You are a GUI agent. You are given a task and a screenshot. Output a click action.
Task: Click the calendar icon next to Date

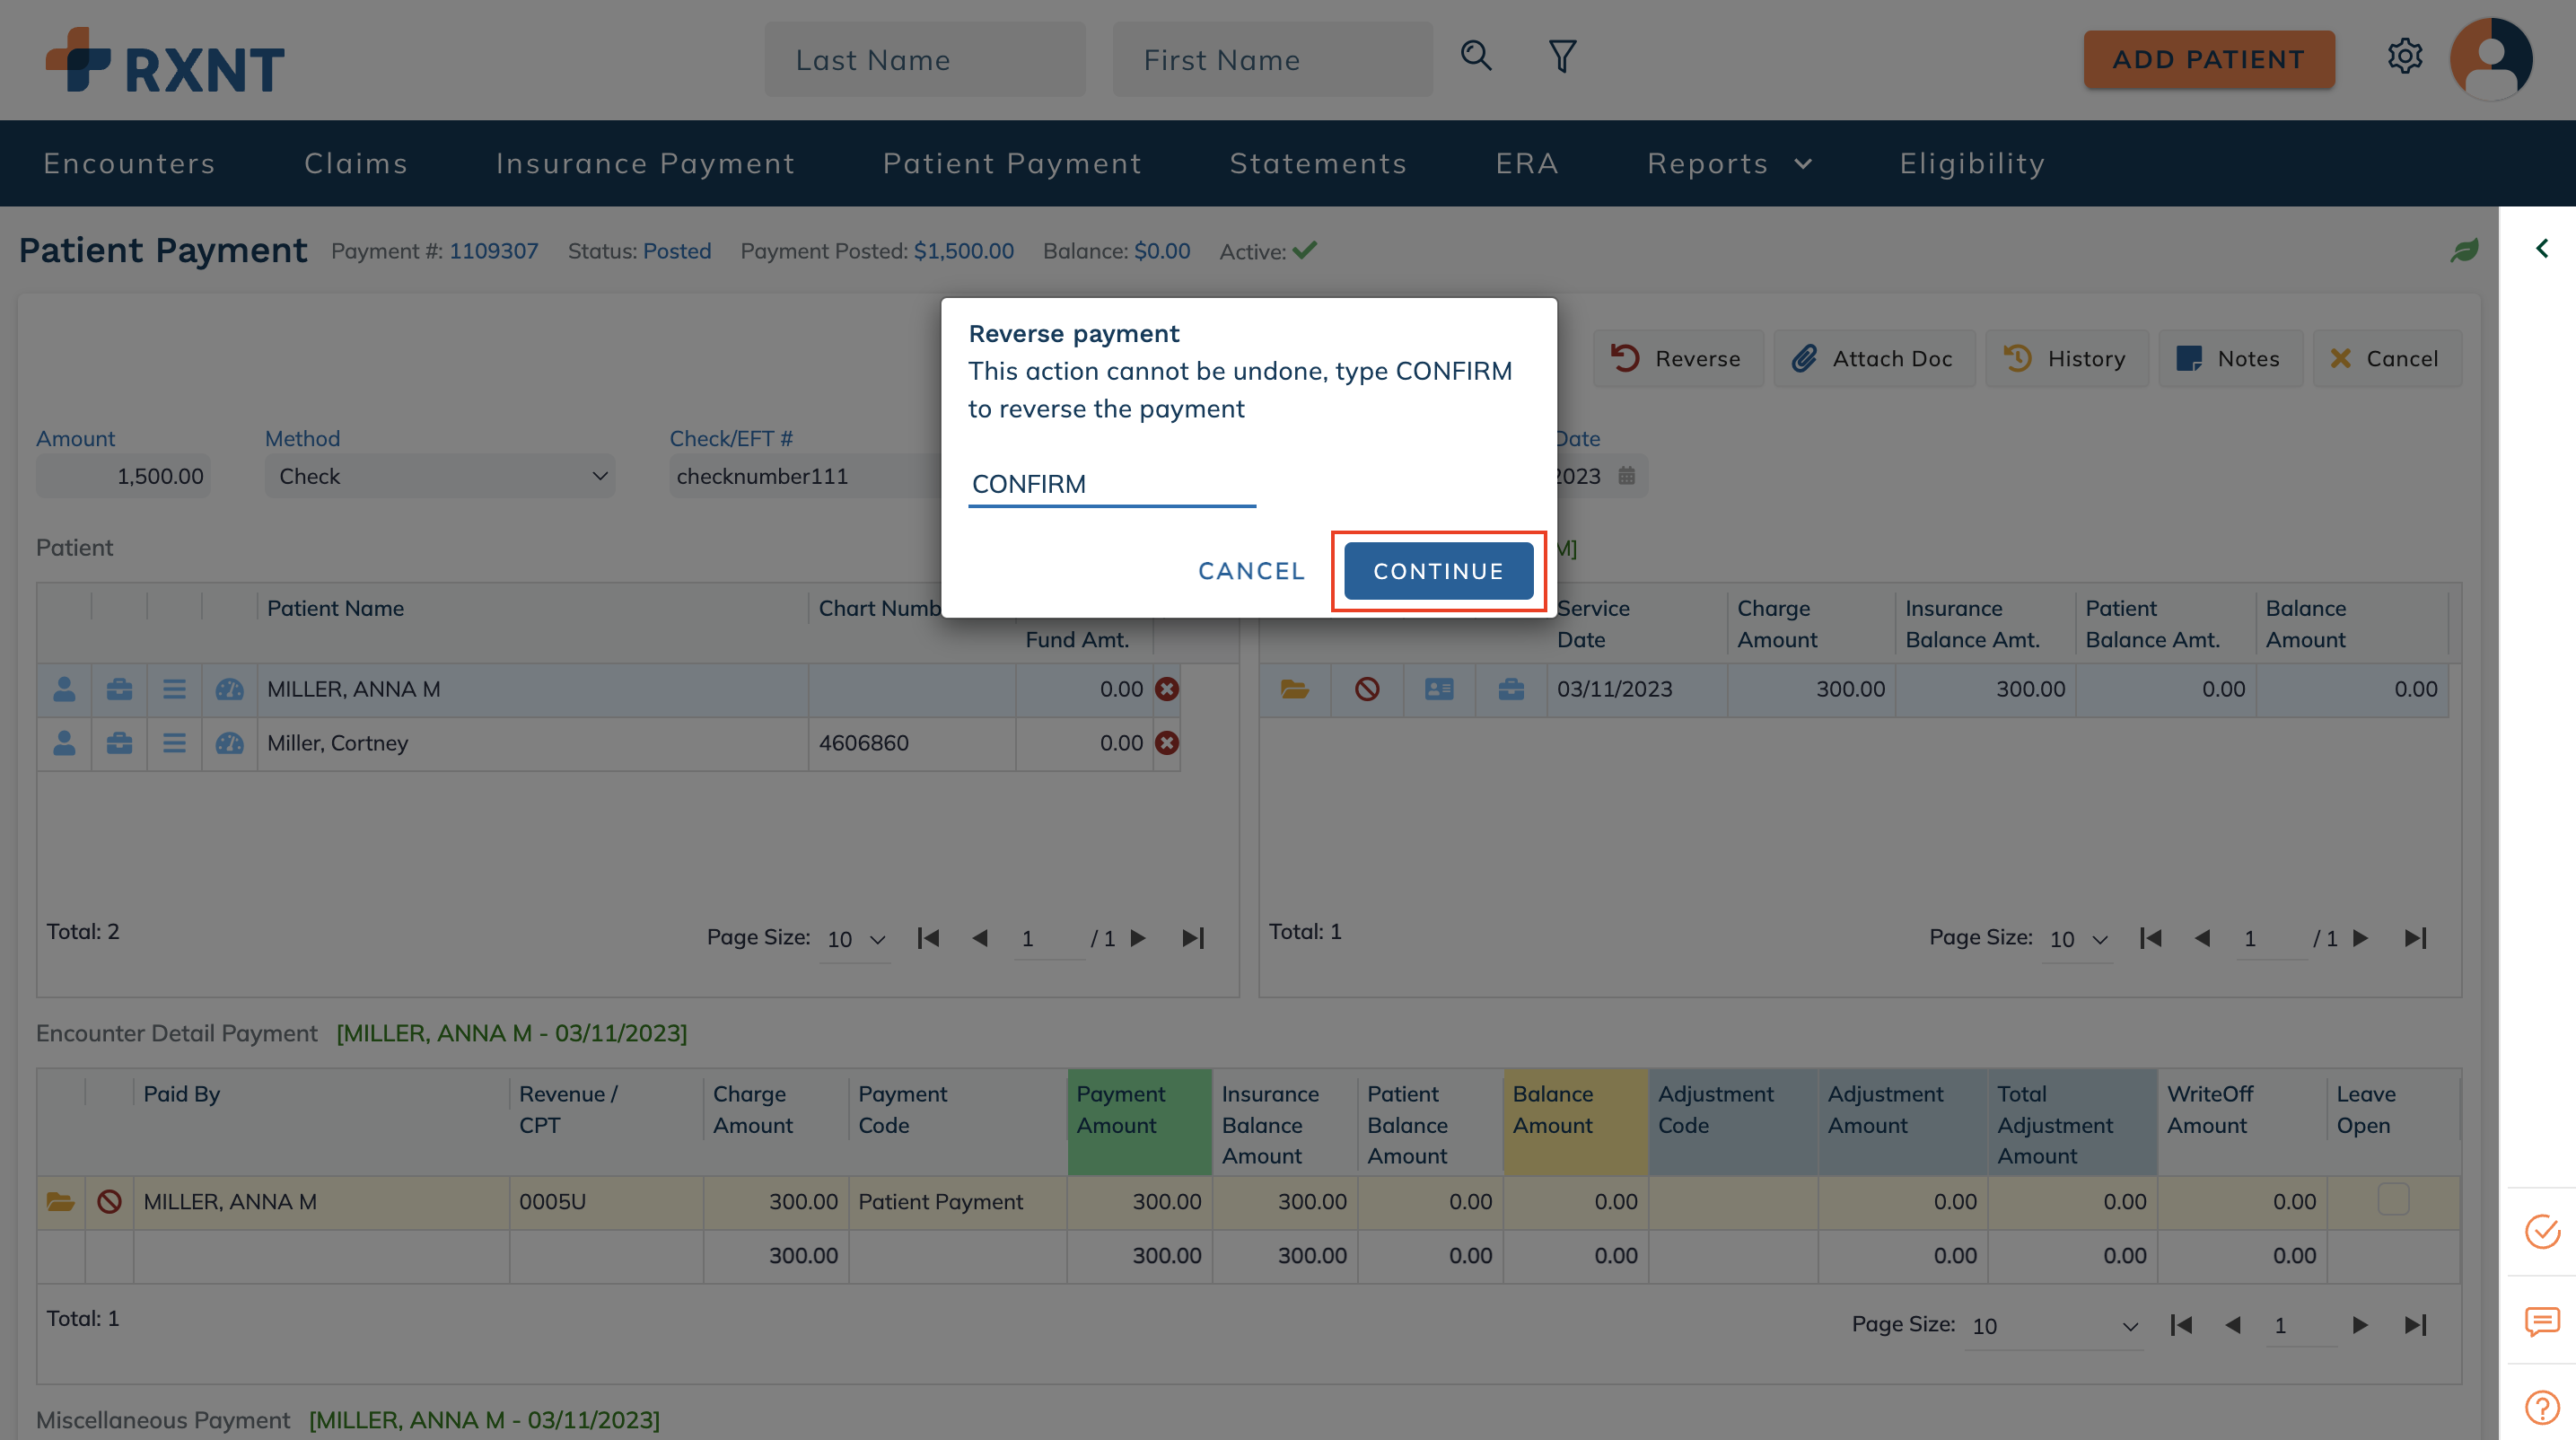1626,475
